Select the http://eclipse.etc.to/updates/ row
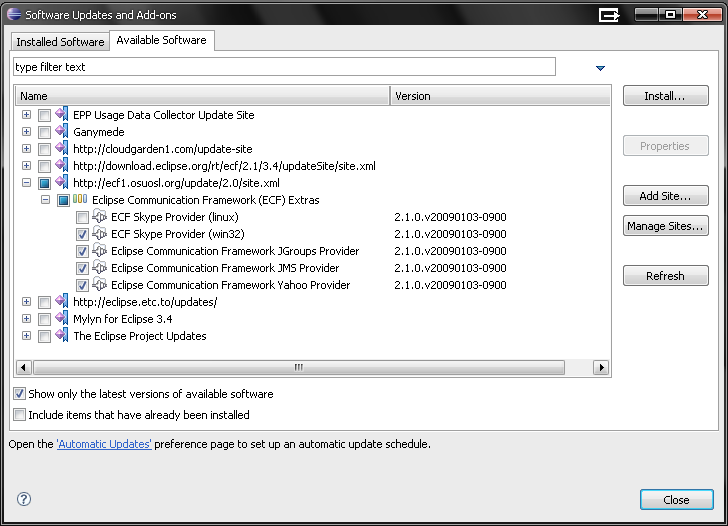Viewport: 728px width, 526px height. 145,302
